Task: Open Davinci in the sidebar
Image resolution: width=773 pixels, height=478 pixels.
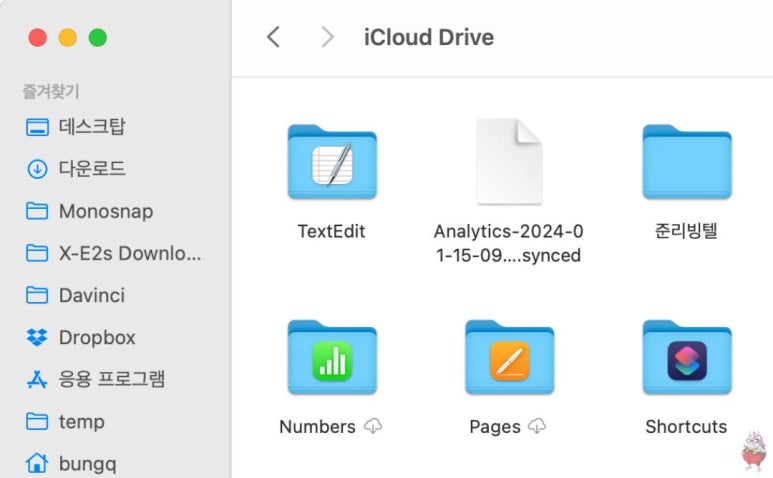Action: (x=75, y=295)
